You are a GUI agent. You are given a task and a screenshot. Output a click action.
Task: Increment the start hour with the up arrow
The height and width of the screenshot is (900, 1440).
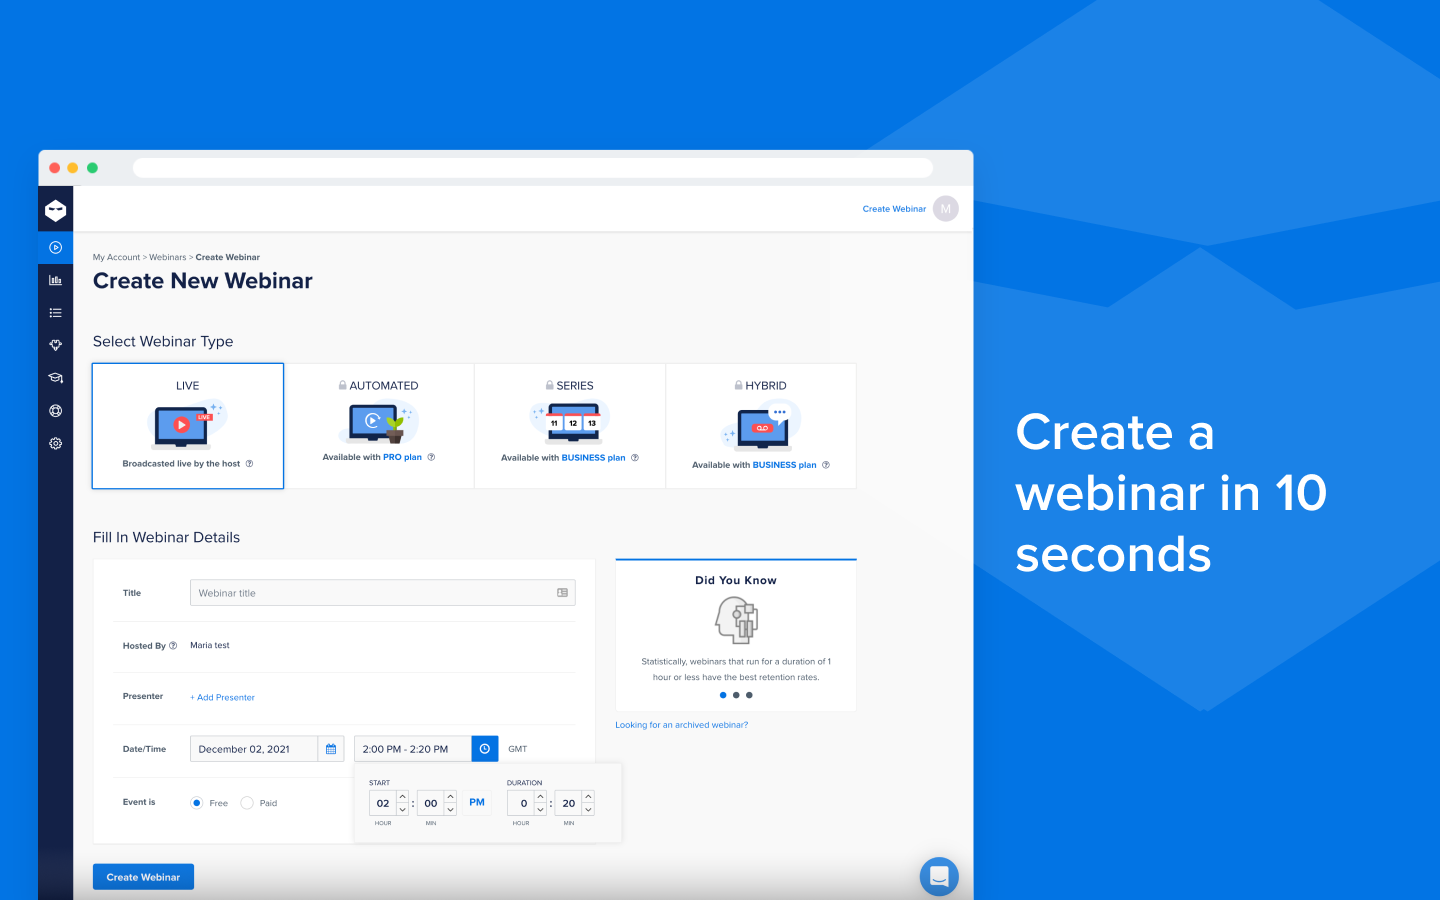(402, 796)
